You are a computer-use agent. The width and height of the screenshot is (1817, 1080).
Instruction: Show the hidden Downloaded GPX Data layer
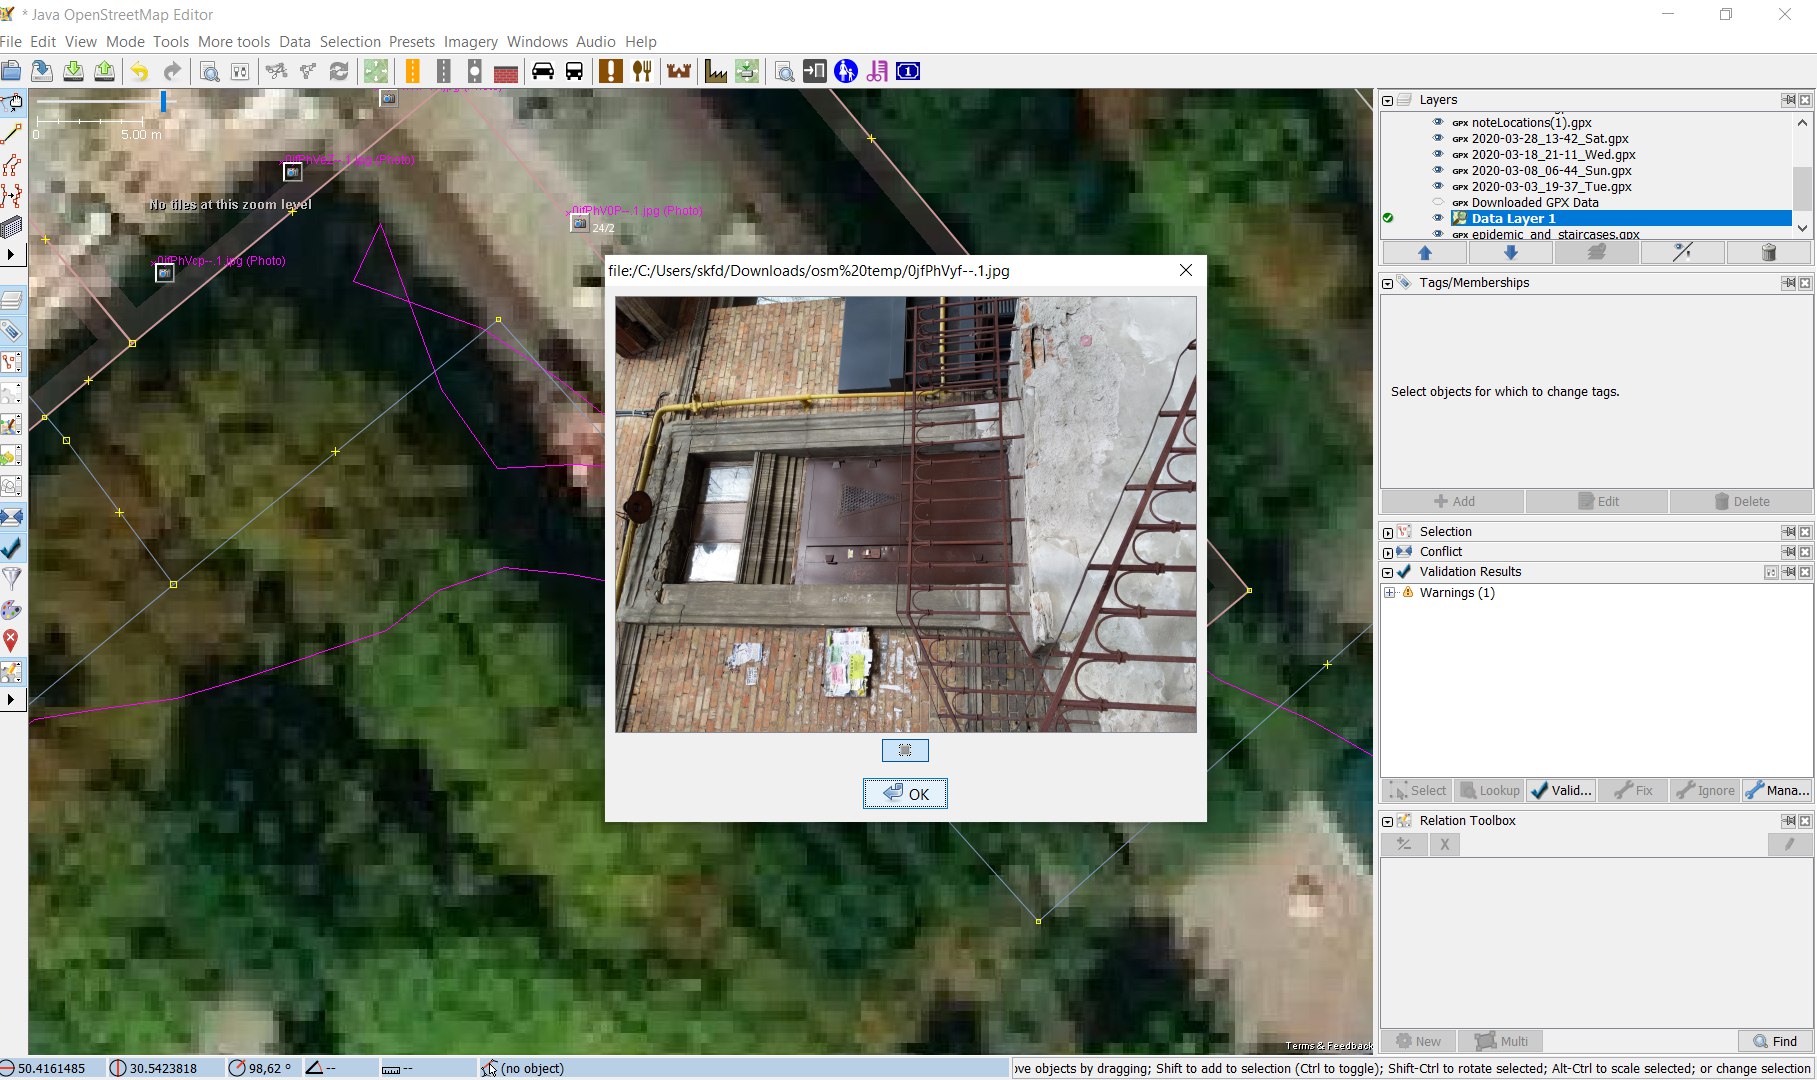pos(1438,202)
